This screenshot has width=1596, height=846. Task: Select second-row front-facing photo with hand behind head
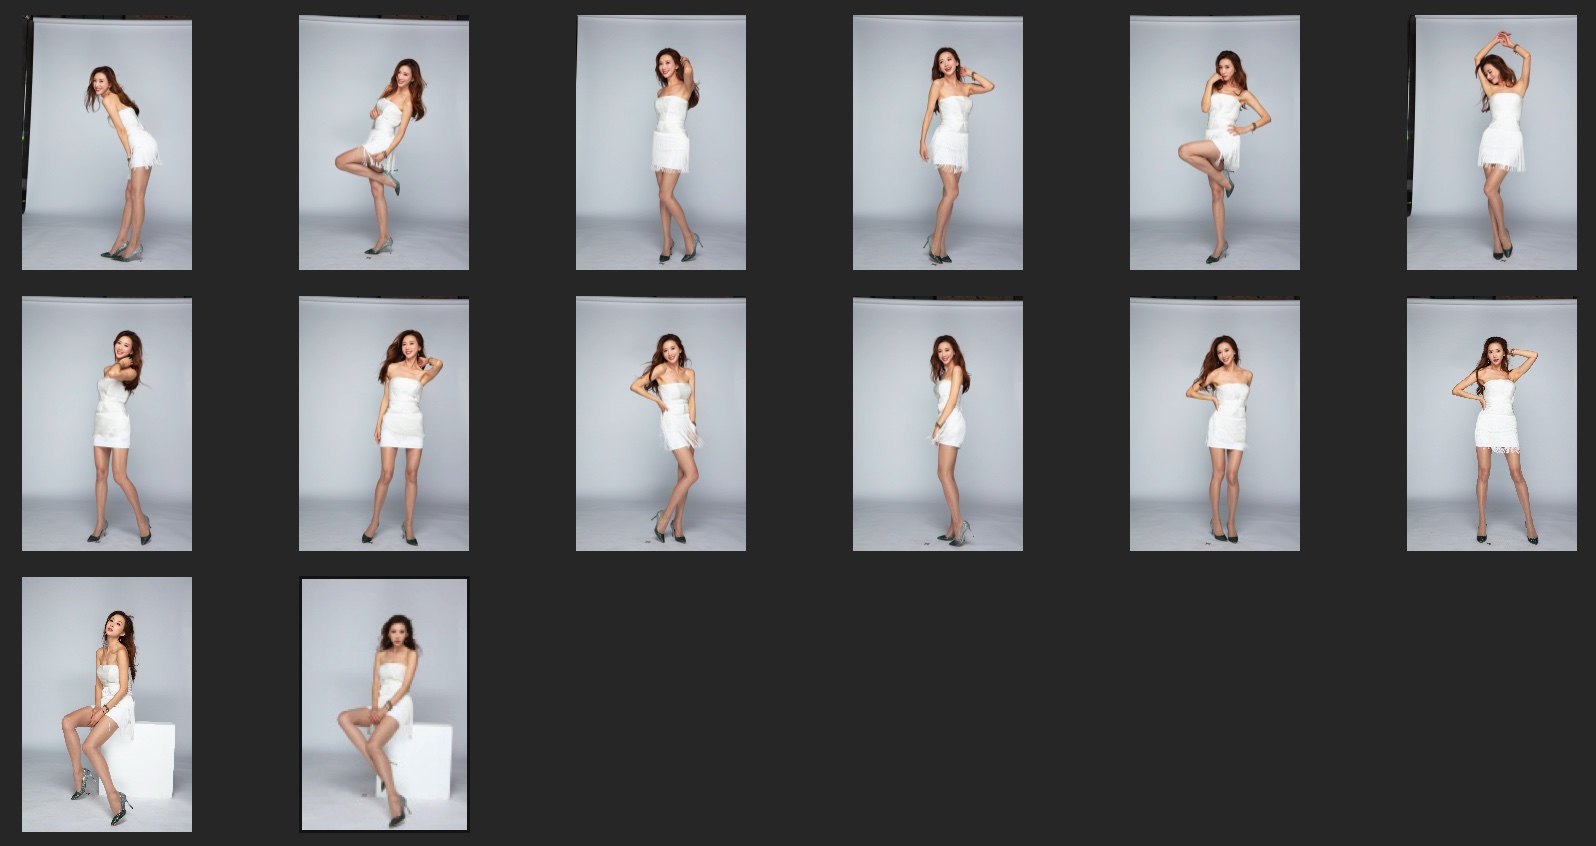(x=384, y=424)
